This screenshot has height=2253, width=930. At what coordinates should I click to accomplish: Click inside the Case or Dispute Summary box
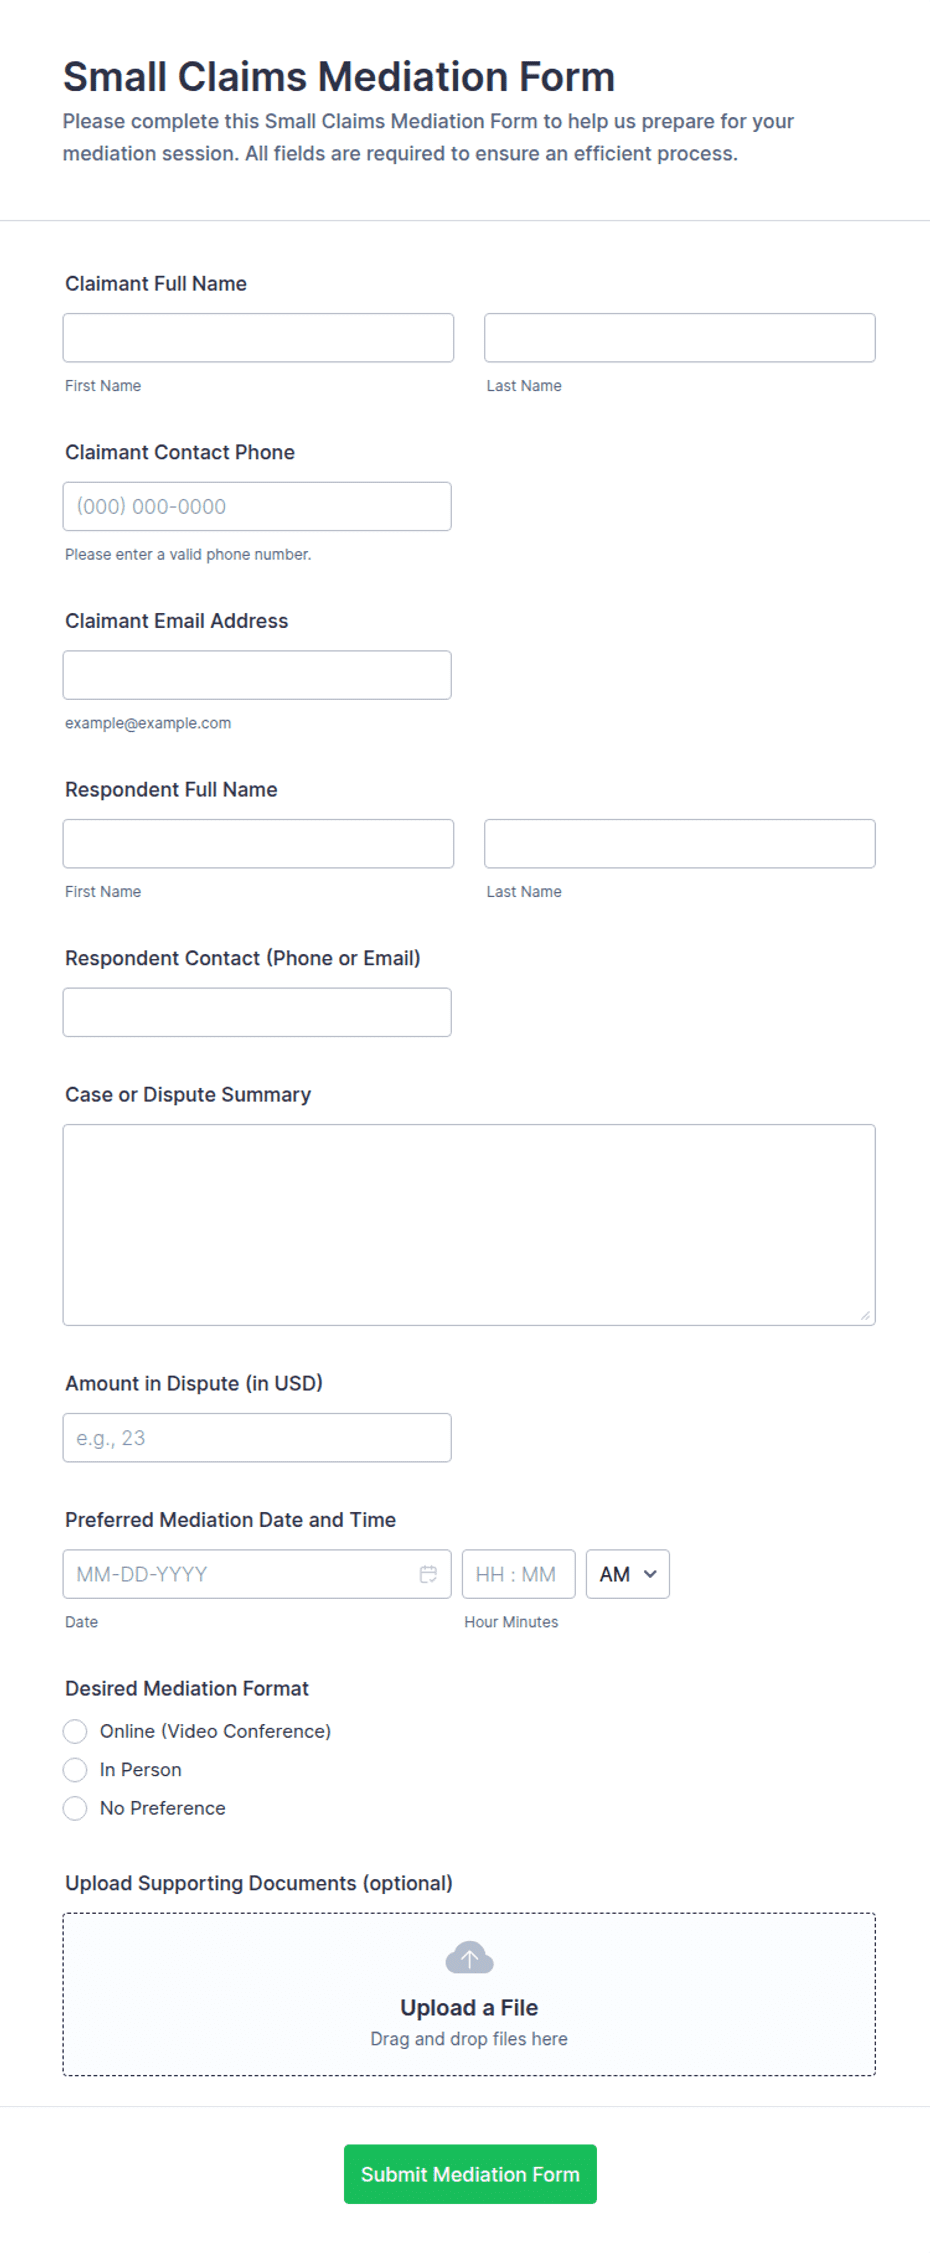pyautogui.click(x=469, y=1225)
